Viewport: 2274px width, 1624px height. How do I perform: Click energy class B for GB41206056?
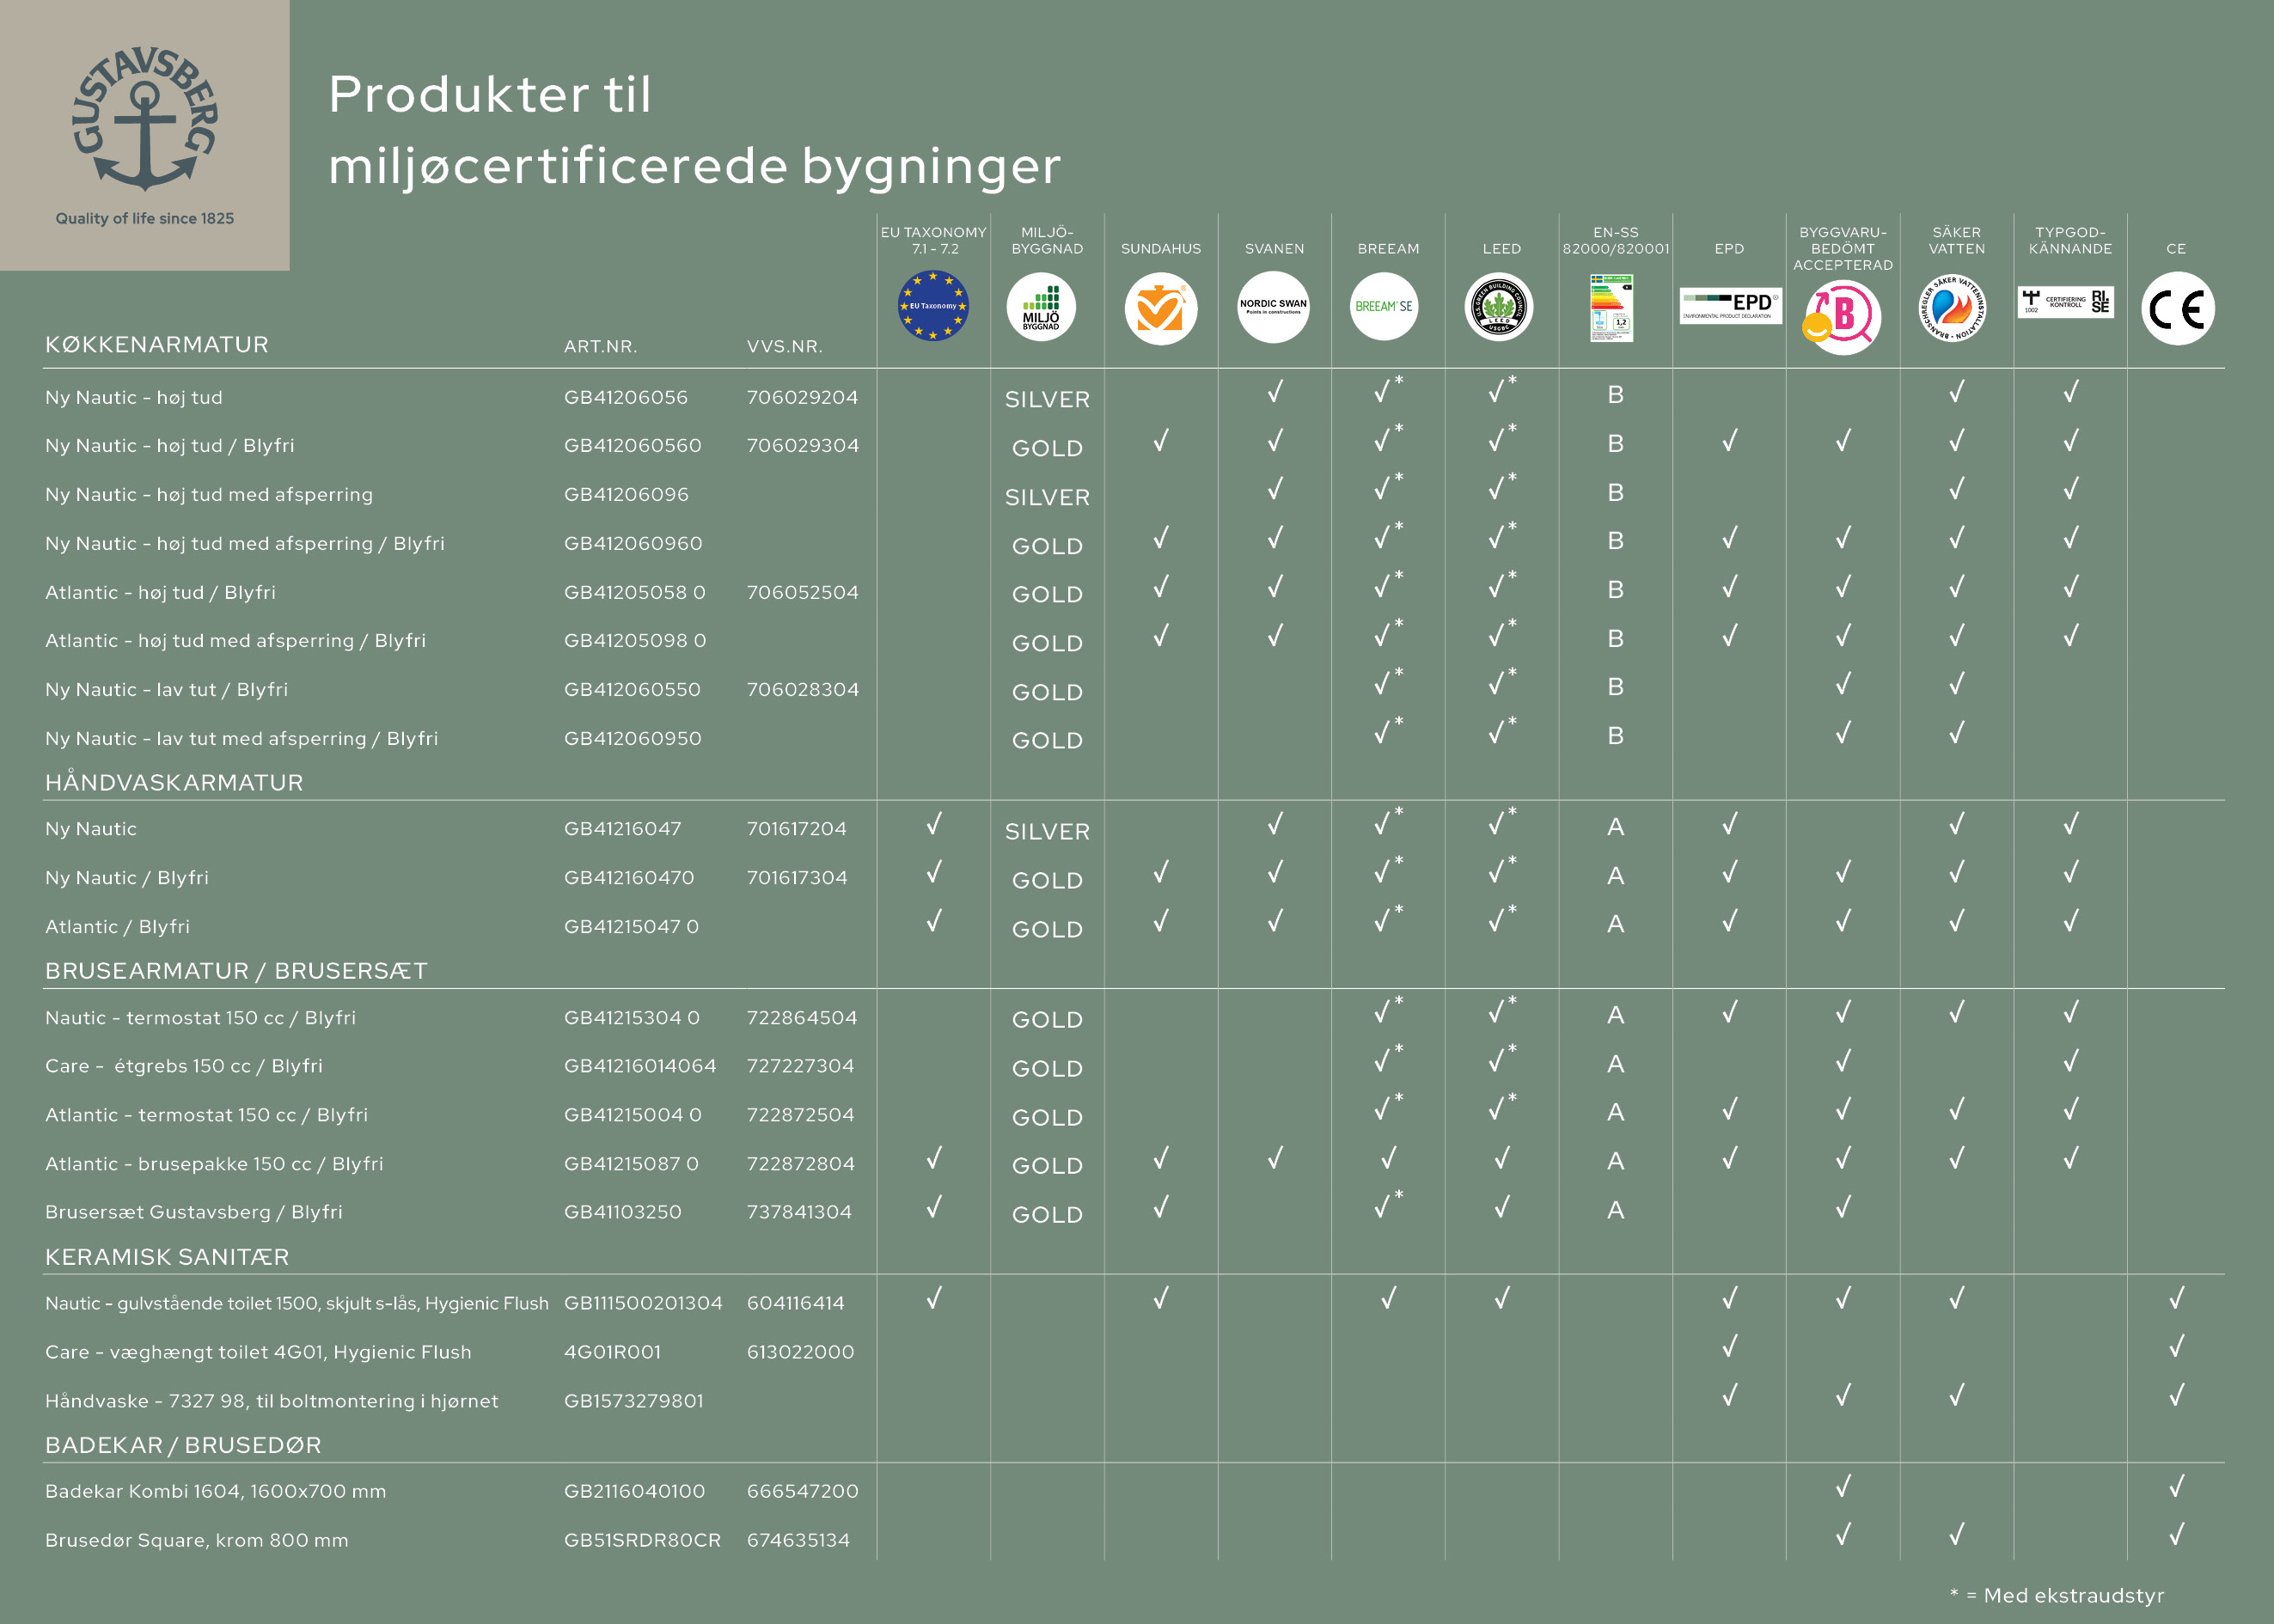click(1615, 394)
